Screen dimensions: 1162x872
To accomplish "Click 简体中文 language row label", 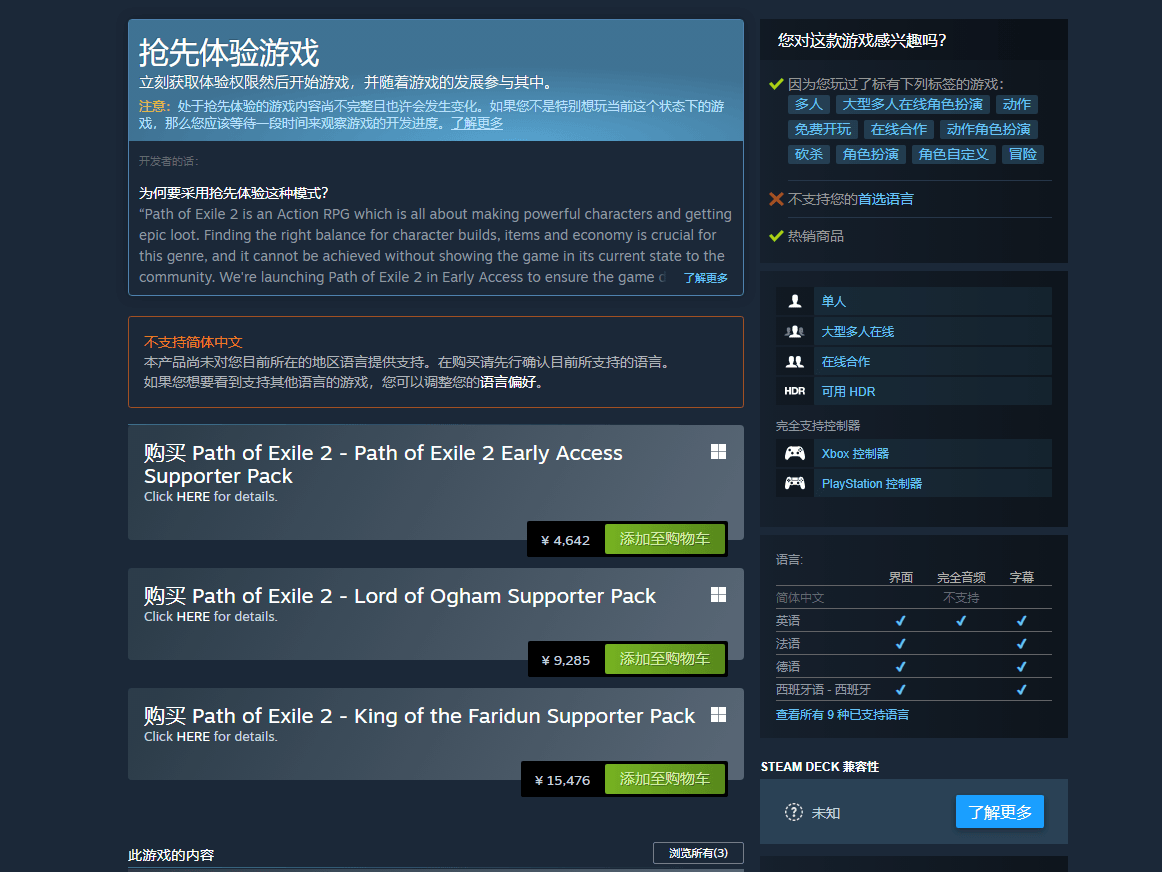I will pyautogui.click(x=800, y=597).
